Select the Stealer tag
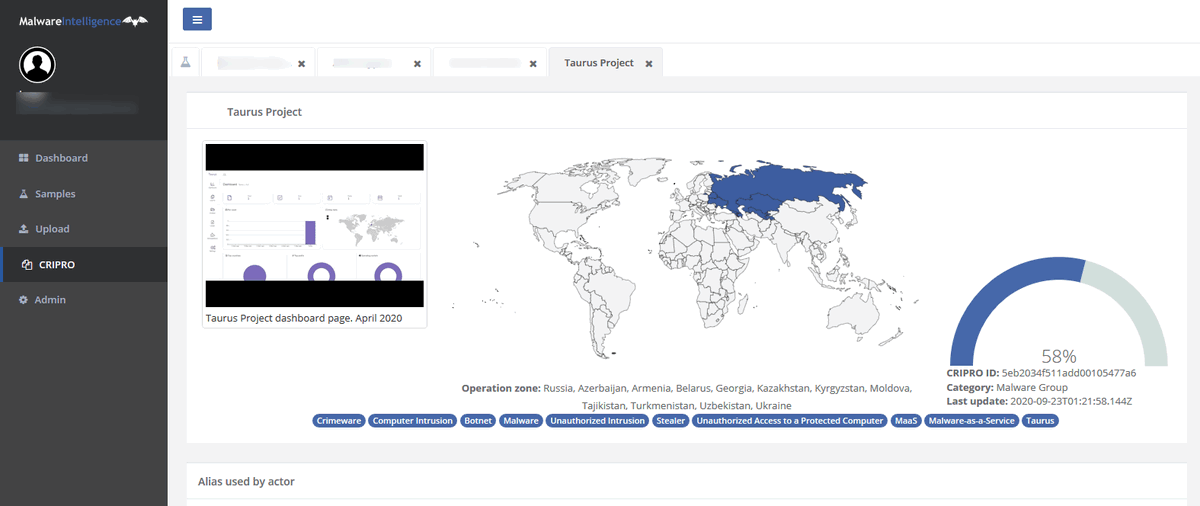Screen dimensions: 1200x506 [x=670, y=421]
